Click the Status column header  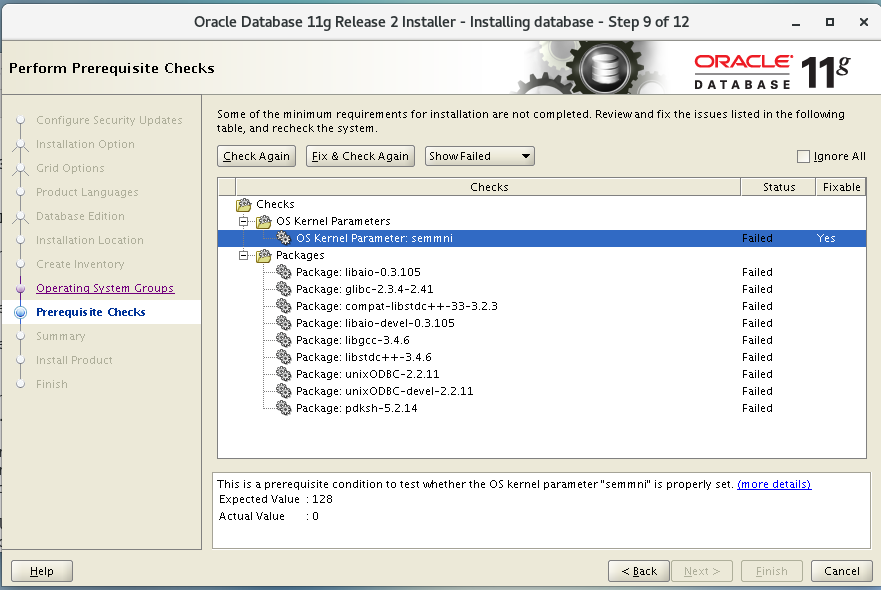pos(779,187)
